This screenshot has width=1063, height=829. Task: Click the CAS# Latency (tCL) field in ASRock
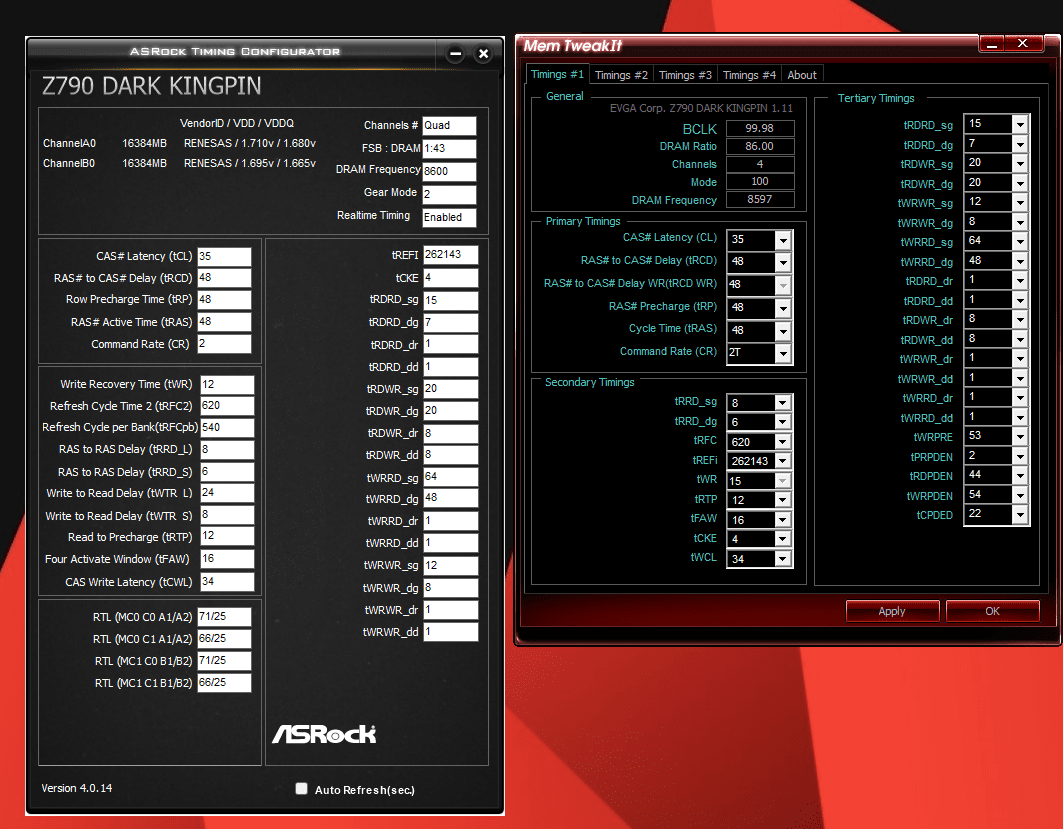(224, 256)
